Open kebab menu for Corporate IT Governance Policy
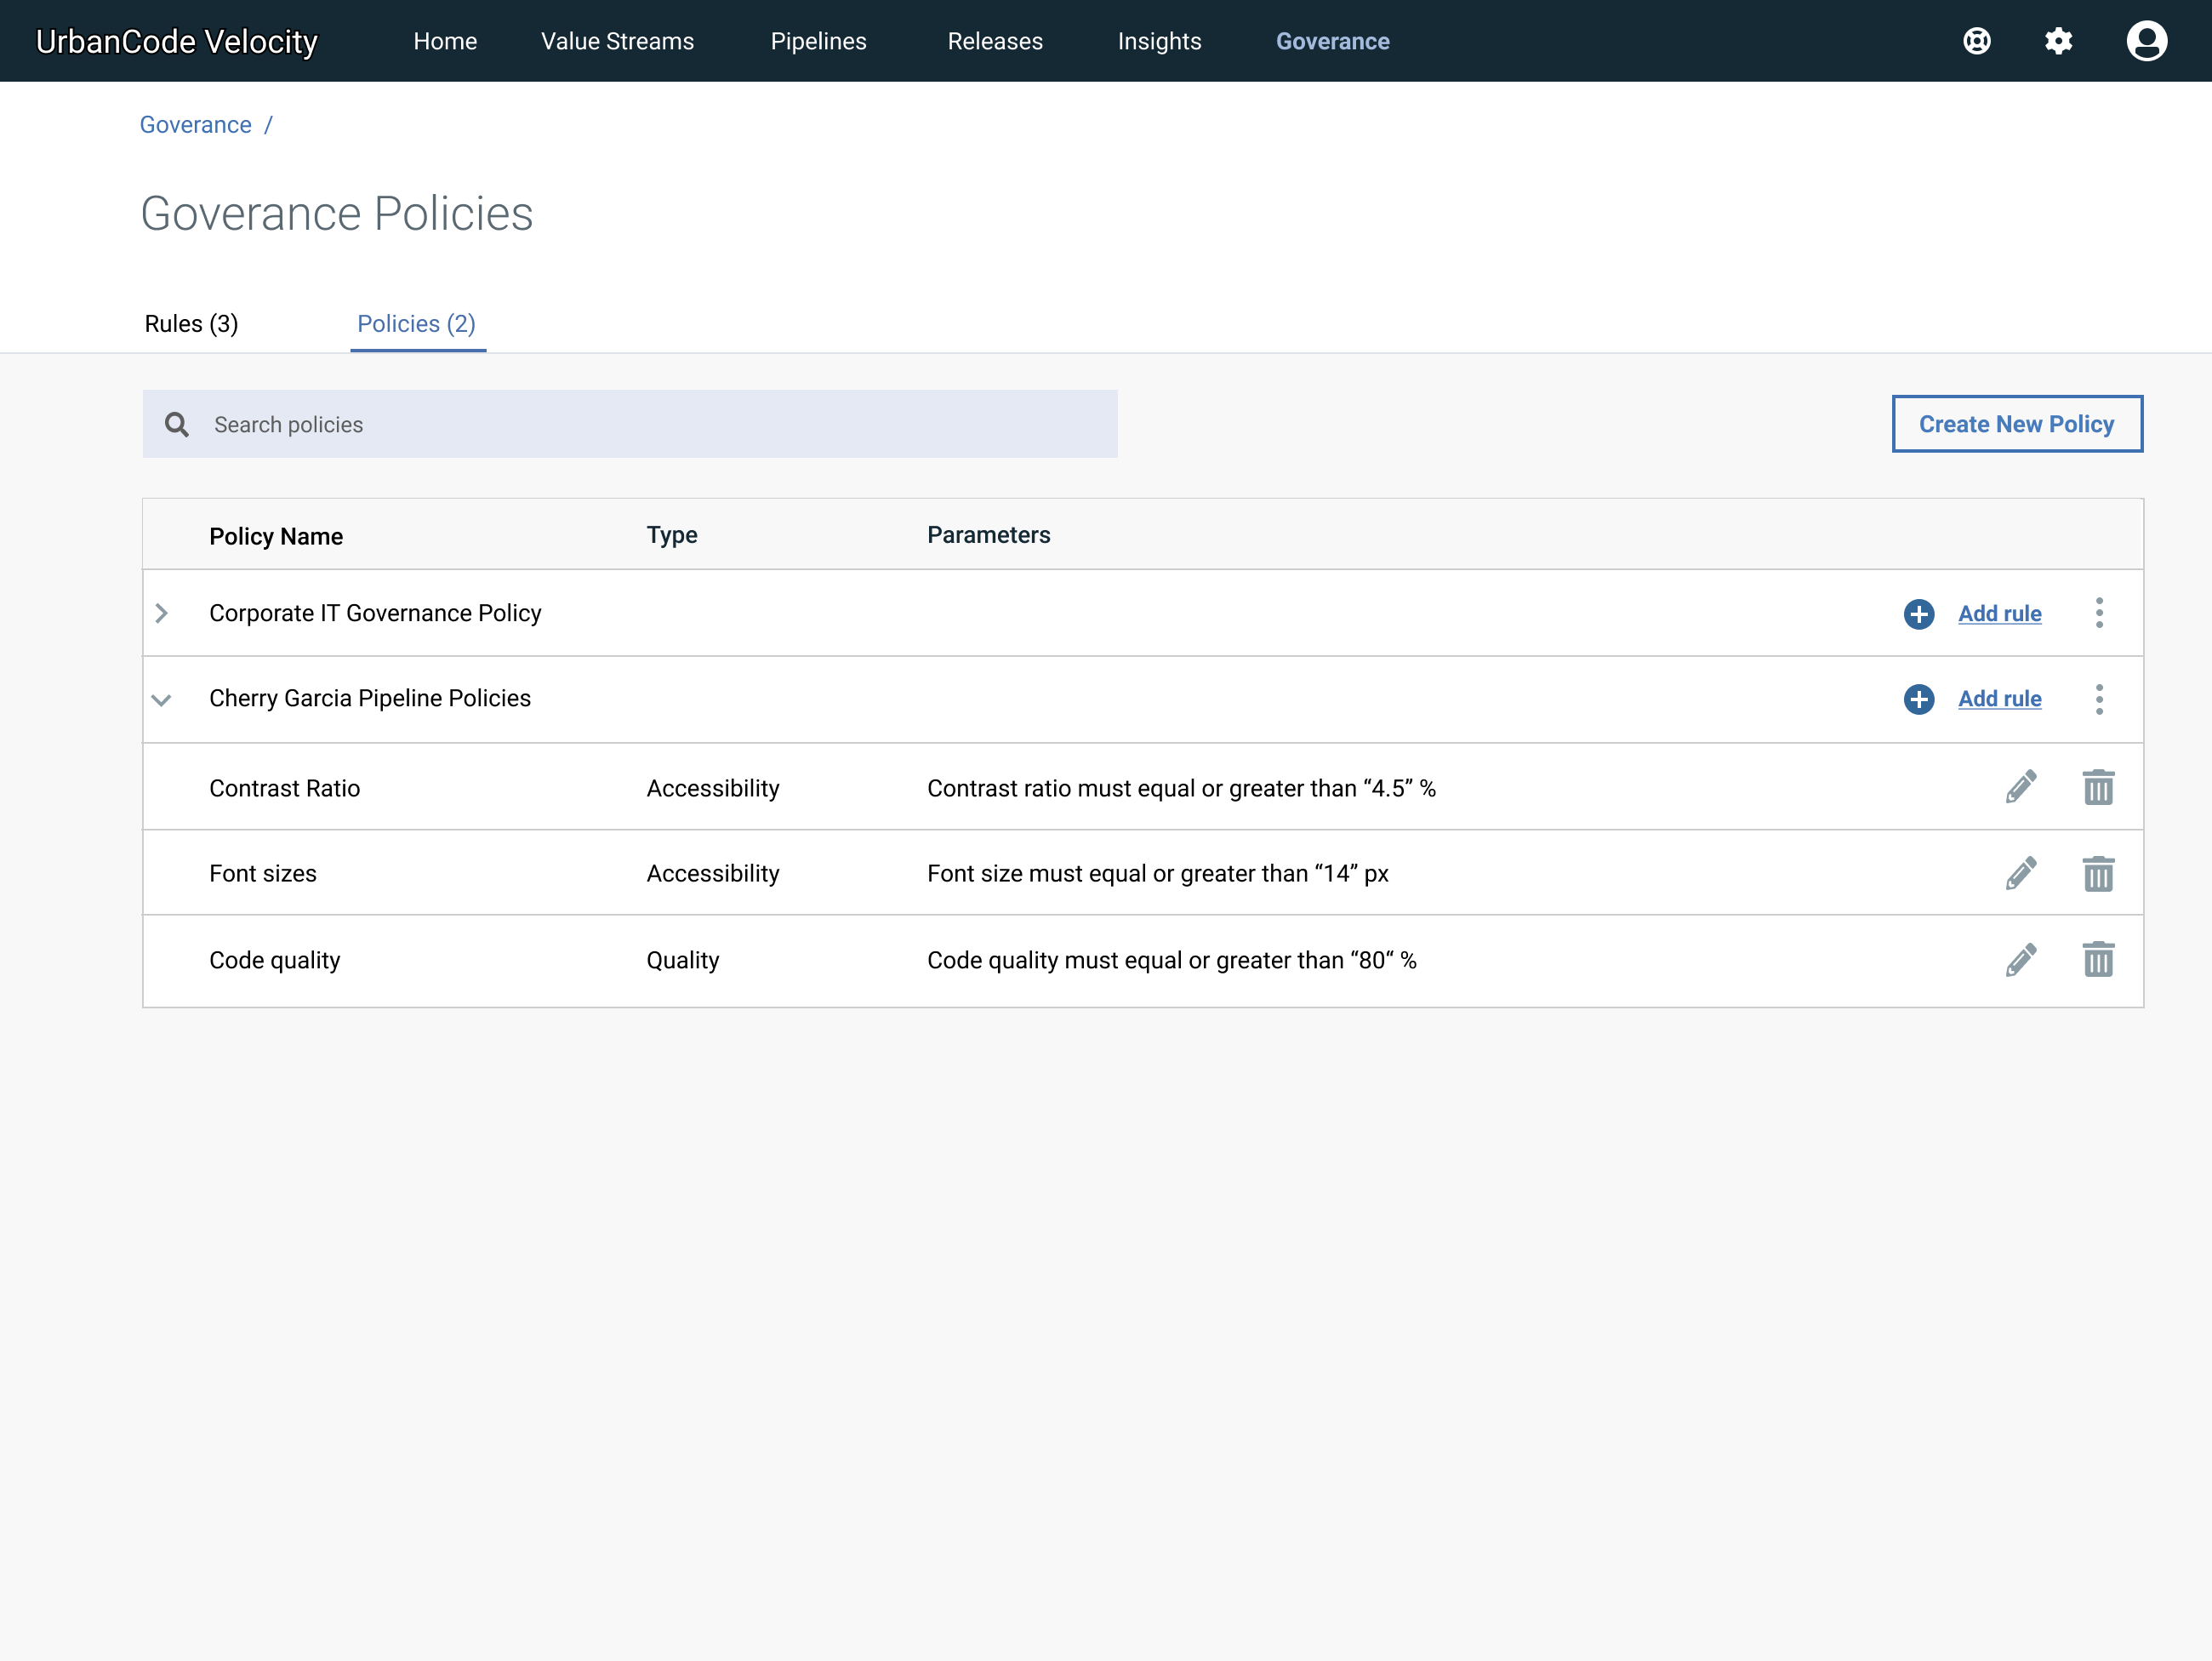 [x=2099, y=613]
